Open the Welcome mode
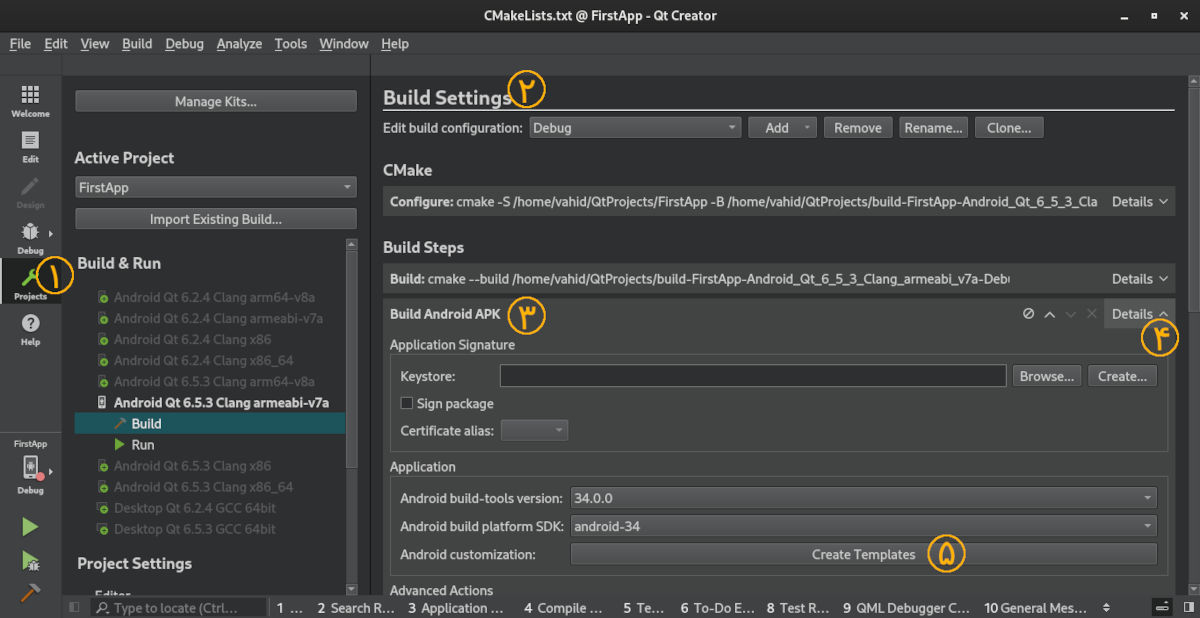This screenshot has height=618, width=1200. pos(30,100)
